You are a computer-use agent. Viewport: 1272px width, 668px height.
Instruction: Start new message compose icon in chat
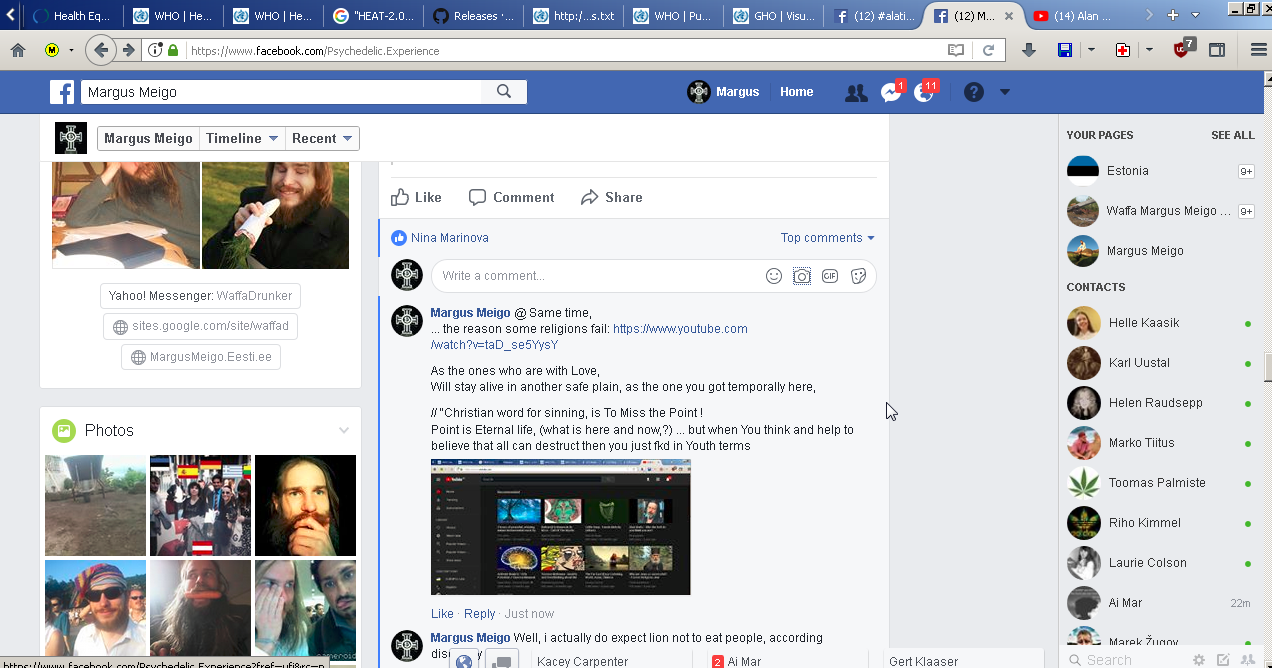click(x=1223, y=660)
